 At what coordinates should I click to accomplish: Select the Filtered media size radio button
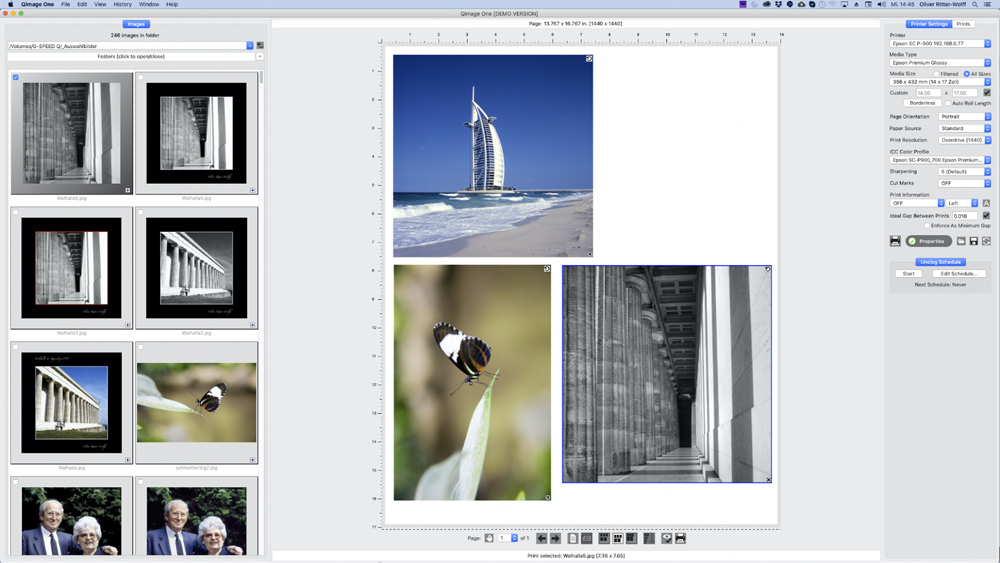click(x=937, y=74)
